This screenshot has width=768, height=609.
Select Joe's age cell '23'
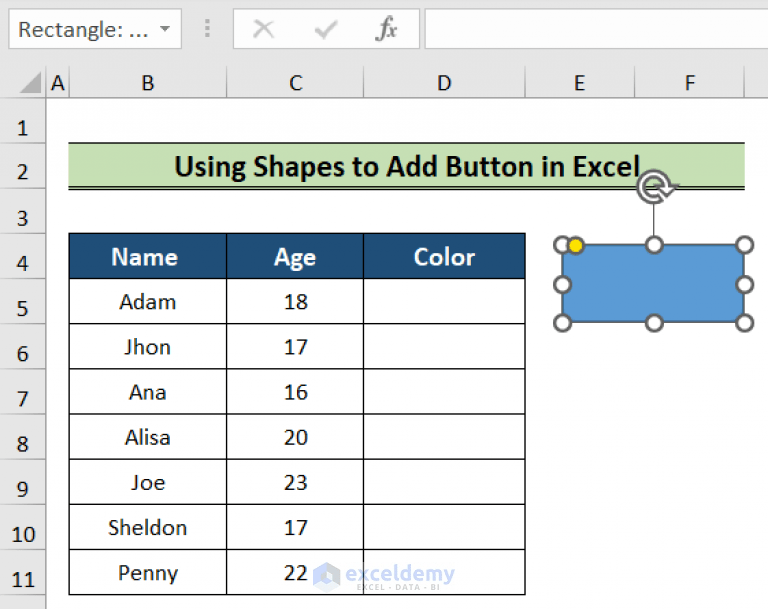(x=295, y=482)
